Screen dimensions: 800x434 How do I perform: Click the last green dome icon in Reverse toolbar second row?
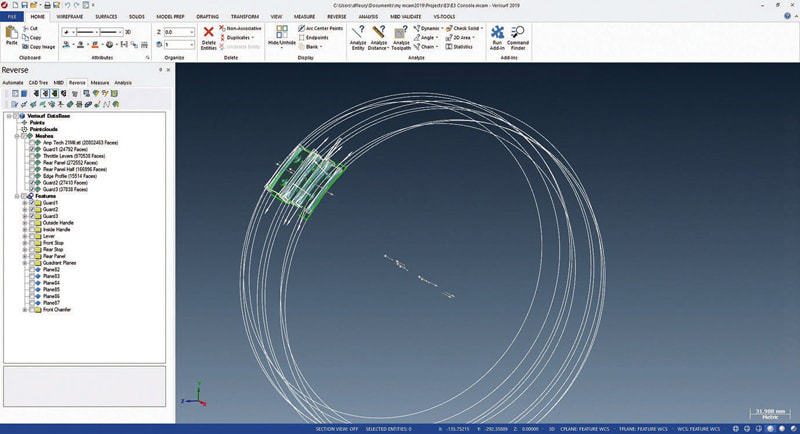pyautogui.click(x=116, y=104)
